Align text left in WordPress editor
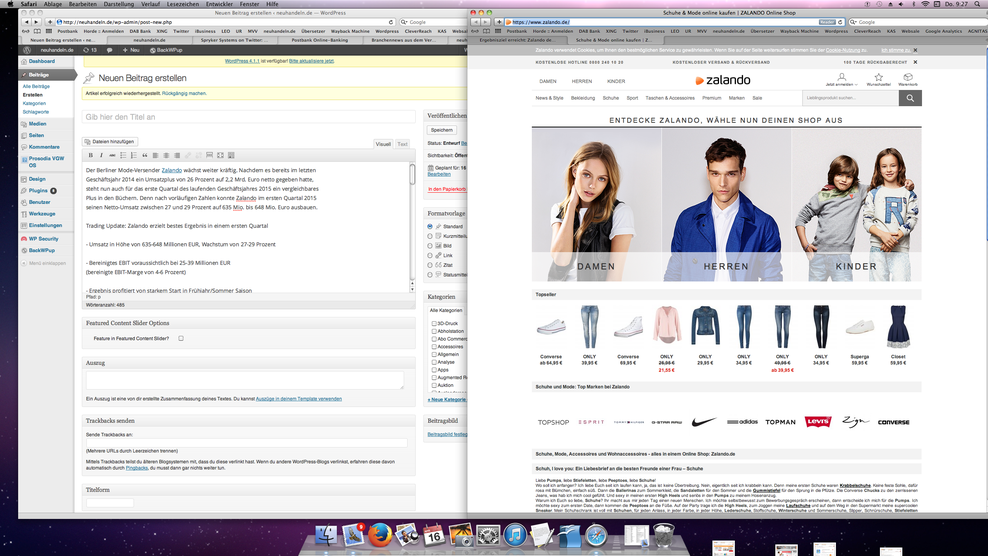Screen dimensions: 988x556 [x=155, y=155]
